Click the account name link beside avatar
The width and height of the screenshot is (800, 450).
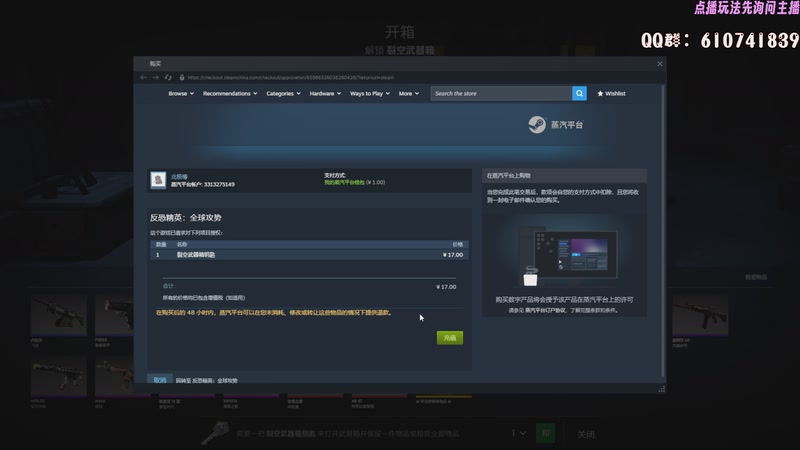tap(179, 177)
